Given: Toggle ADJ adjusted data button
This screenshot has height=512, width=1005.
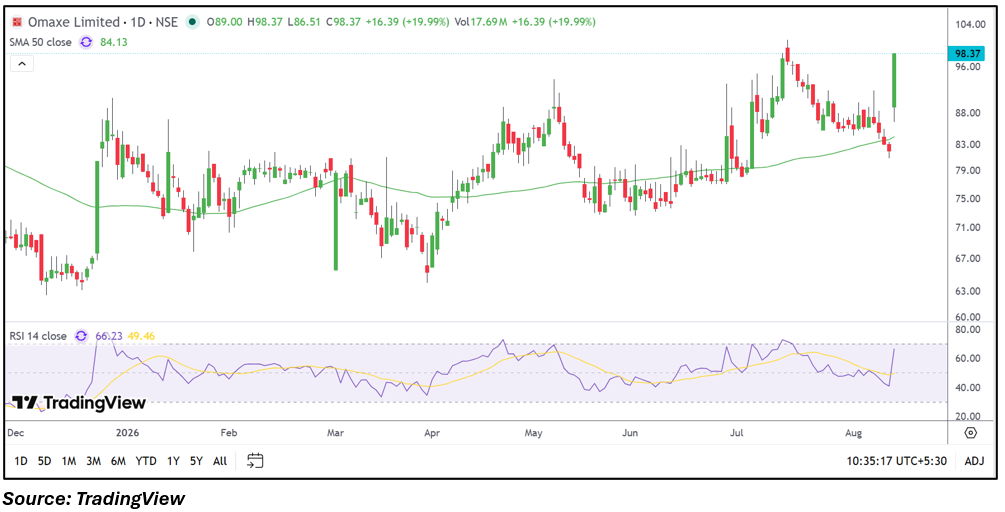Looking at the screenshot, I should 972,461.
